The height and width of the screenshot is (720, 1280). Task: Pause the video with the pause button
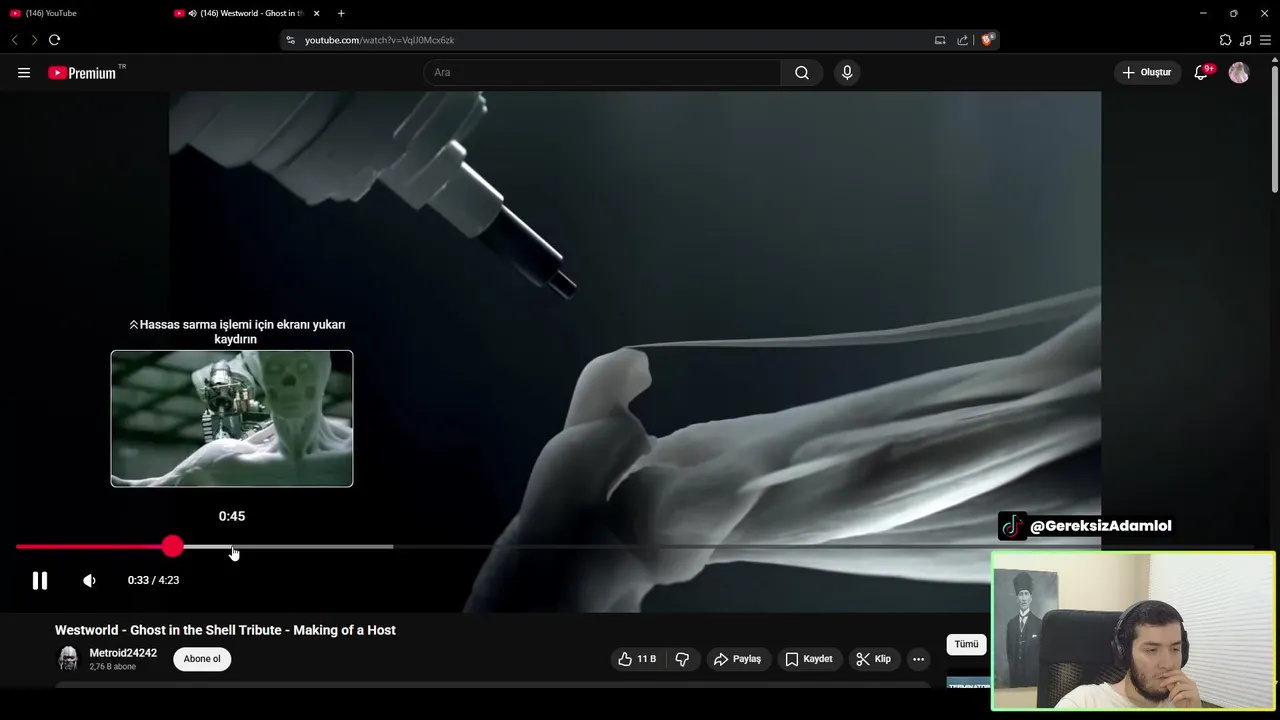40,580
